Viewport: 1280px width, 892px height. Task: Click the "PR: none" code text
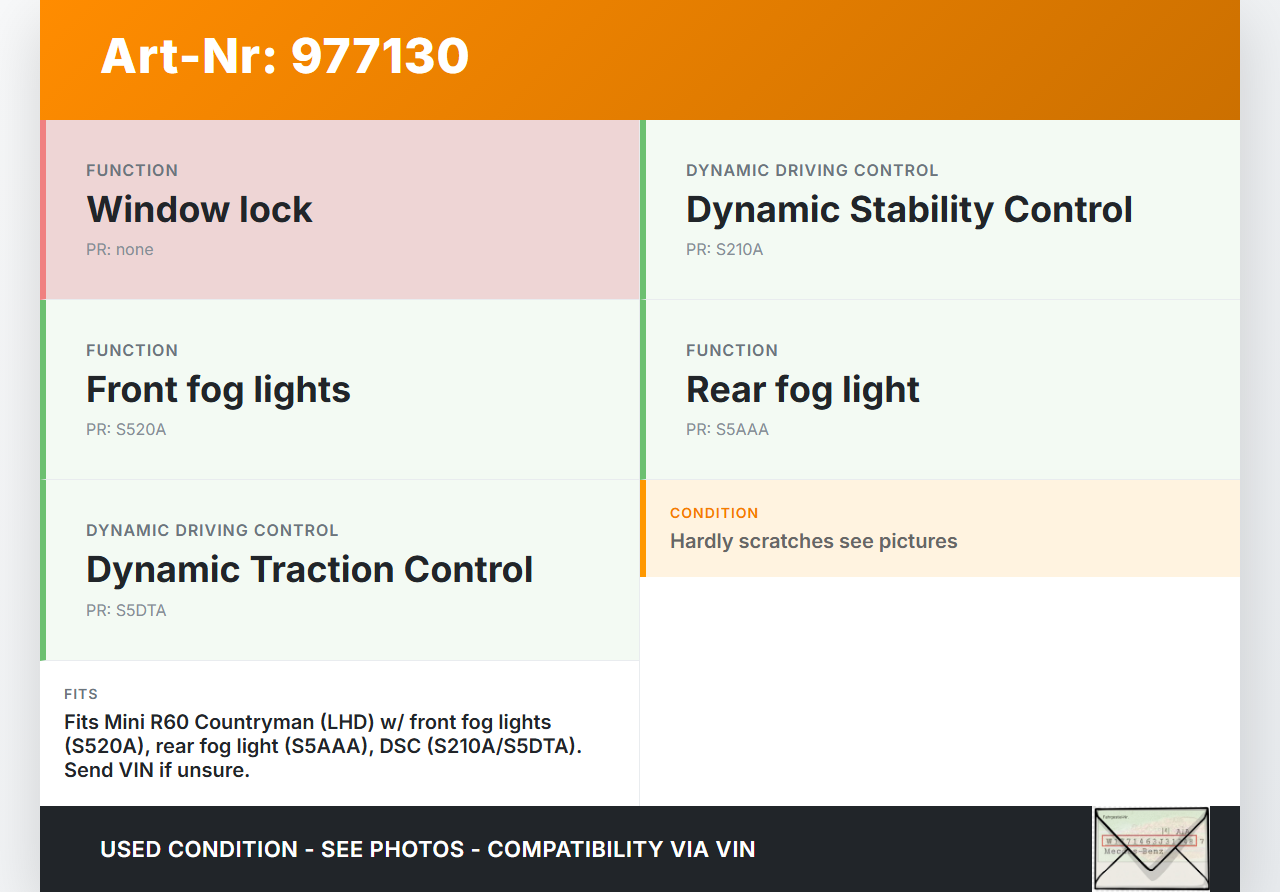coord(120,250)
